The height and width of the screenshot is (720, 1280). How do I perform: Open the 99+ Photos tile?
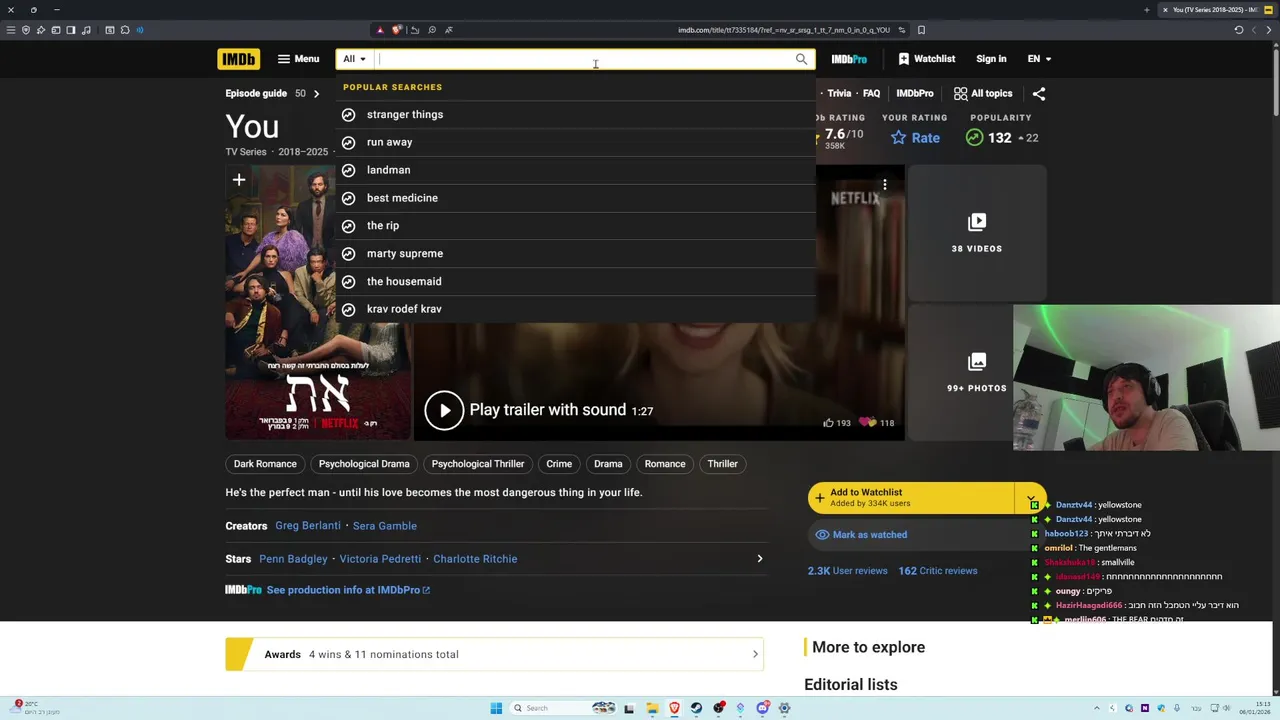click(x=977, y=373)
